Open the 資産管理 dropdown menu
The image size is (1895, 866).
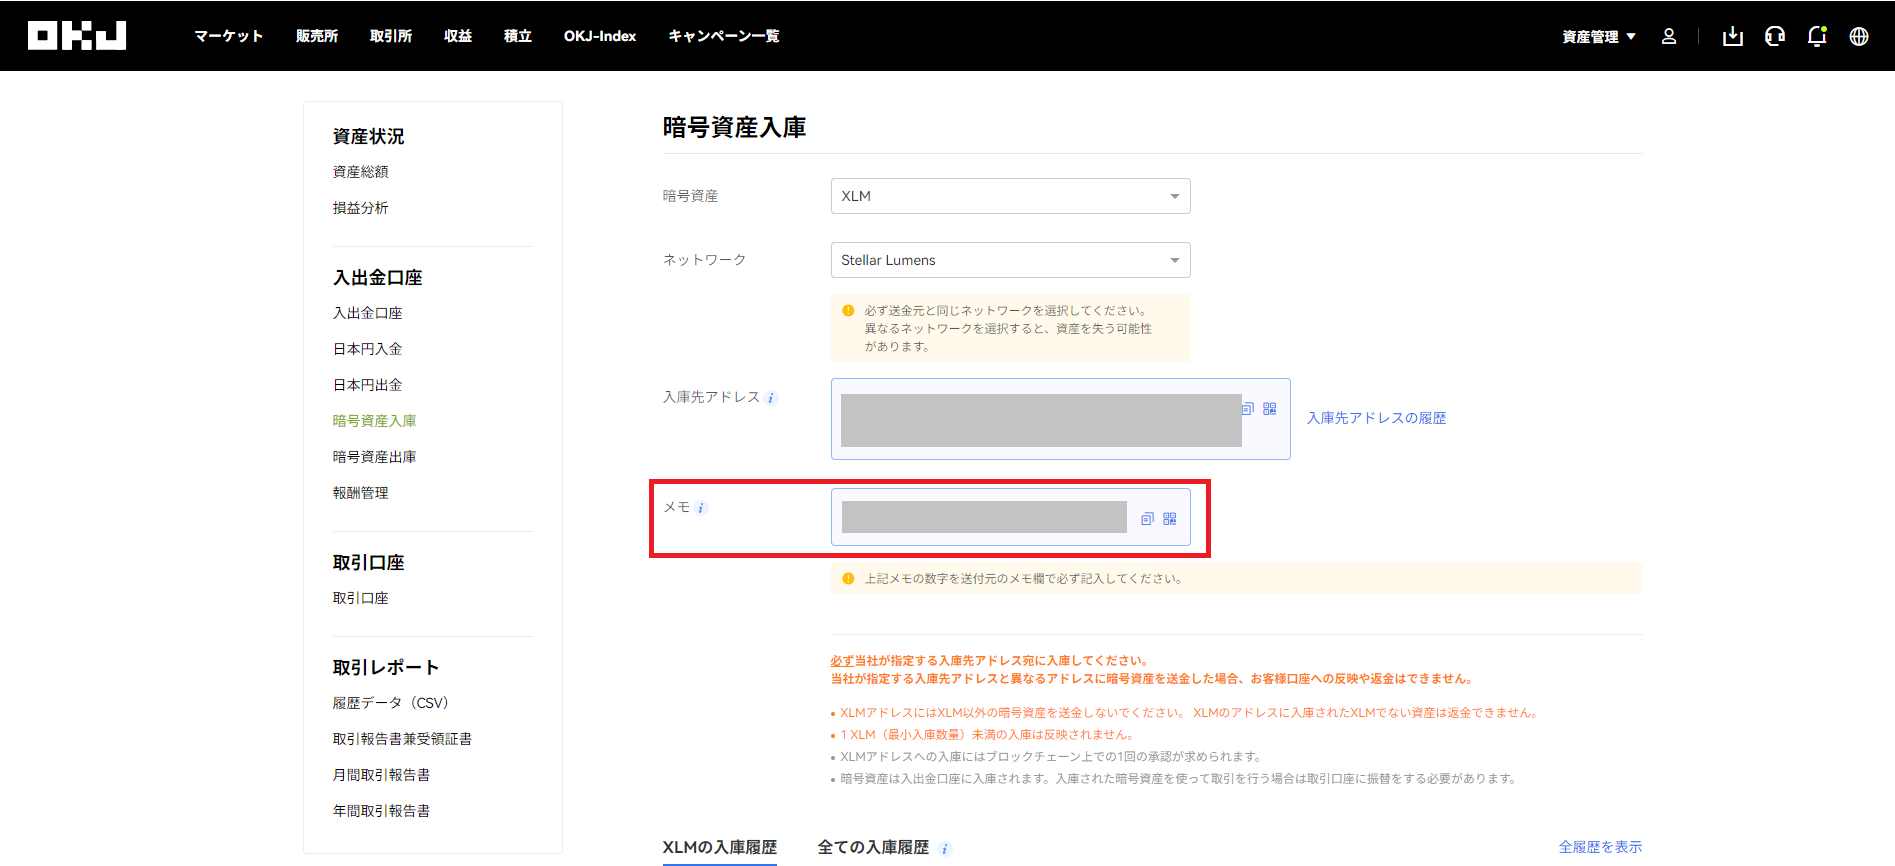pos(1599,36)
